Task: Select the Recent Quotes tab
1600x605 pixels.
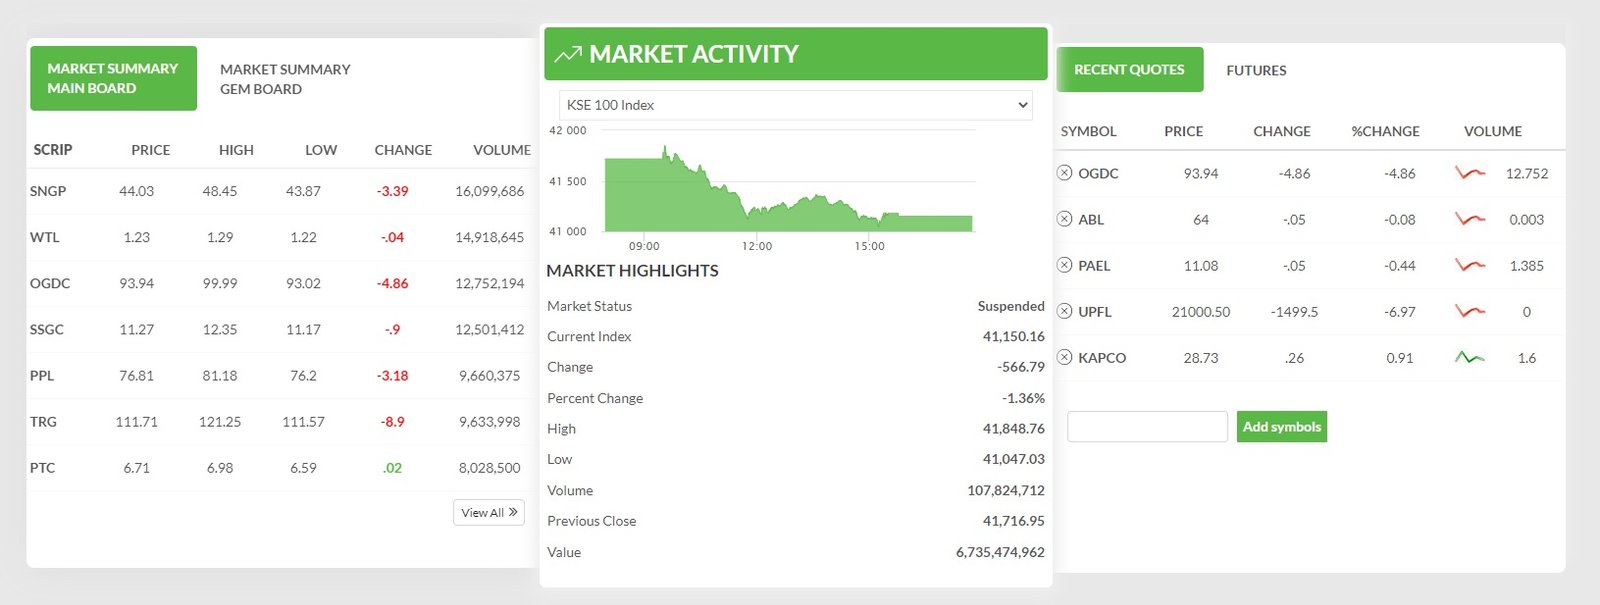Action: click(x=1129, y=70)
